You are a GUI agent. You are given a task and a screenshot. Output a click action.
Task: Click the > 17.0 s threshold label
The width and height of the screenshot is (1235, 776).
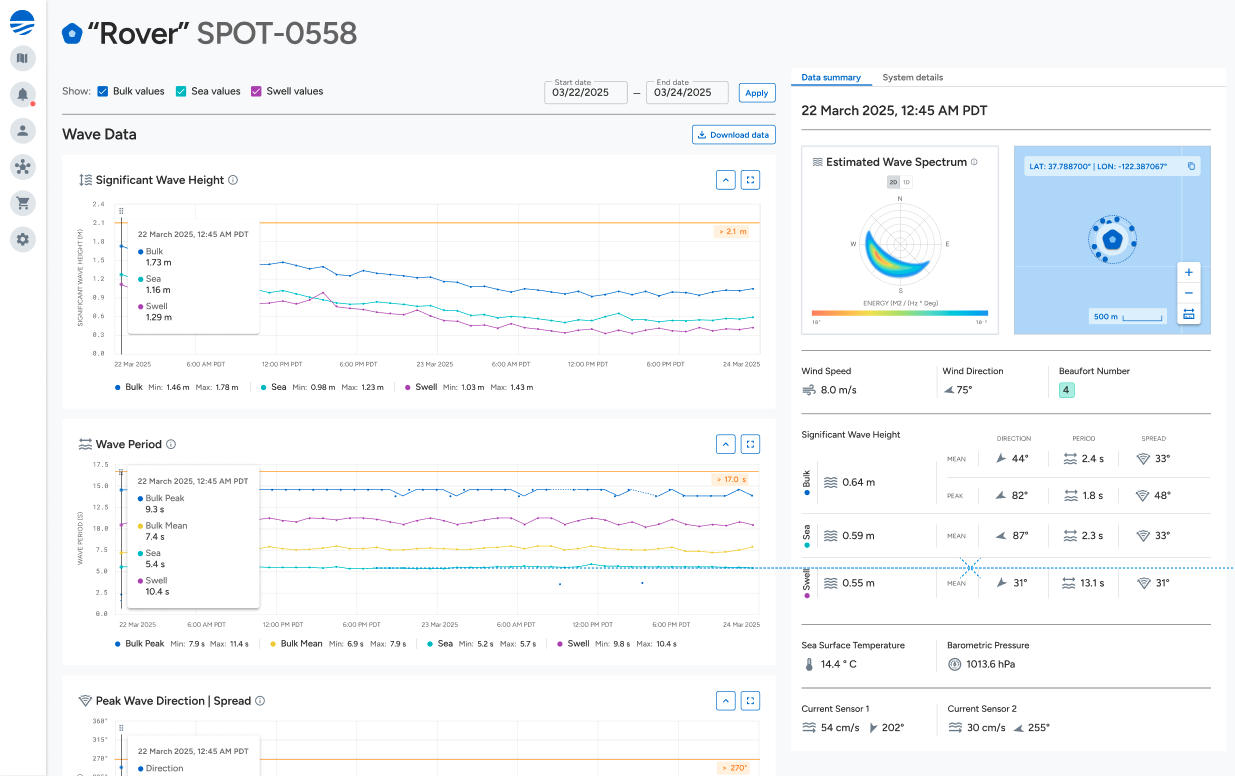[x=730, y=480]
